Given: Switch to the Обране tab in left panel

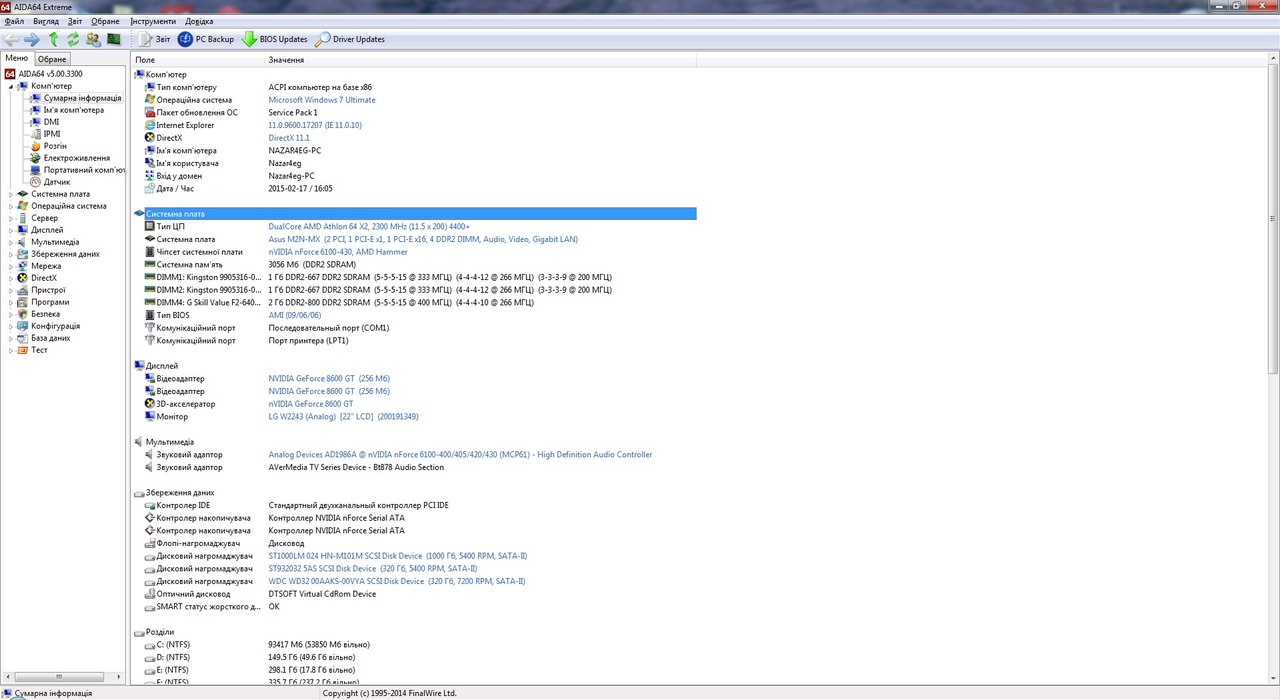Looking at the screenshot, I should (x=52, y=60).
